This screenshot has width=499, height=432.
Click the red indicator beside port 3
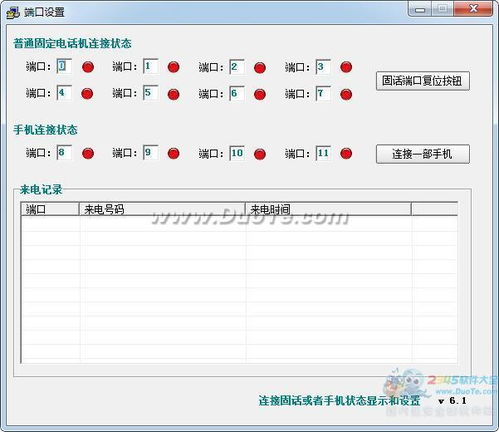coord(346,67)
